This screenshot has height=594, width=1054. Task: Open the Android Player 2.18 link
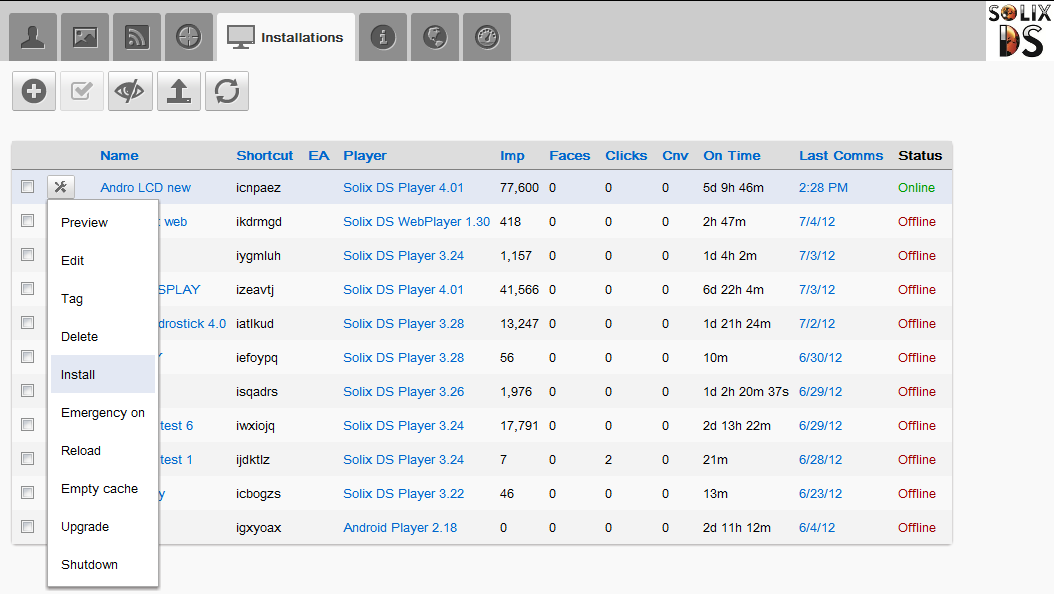point(400,527)
